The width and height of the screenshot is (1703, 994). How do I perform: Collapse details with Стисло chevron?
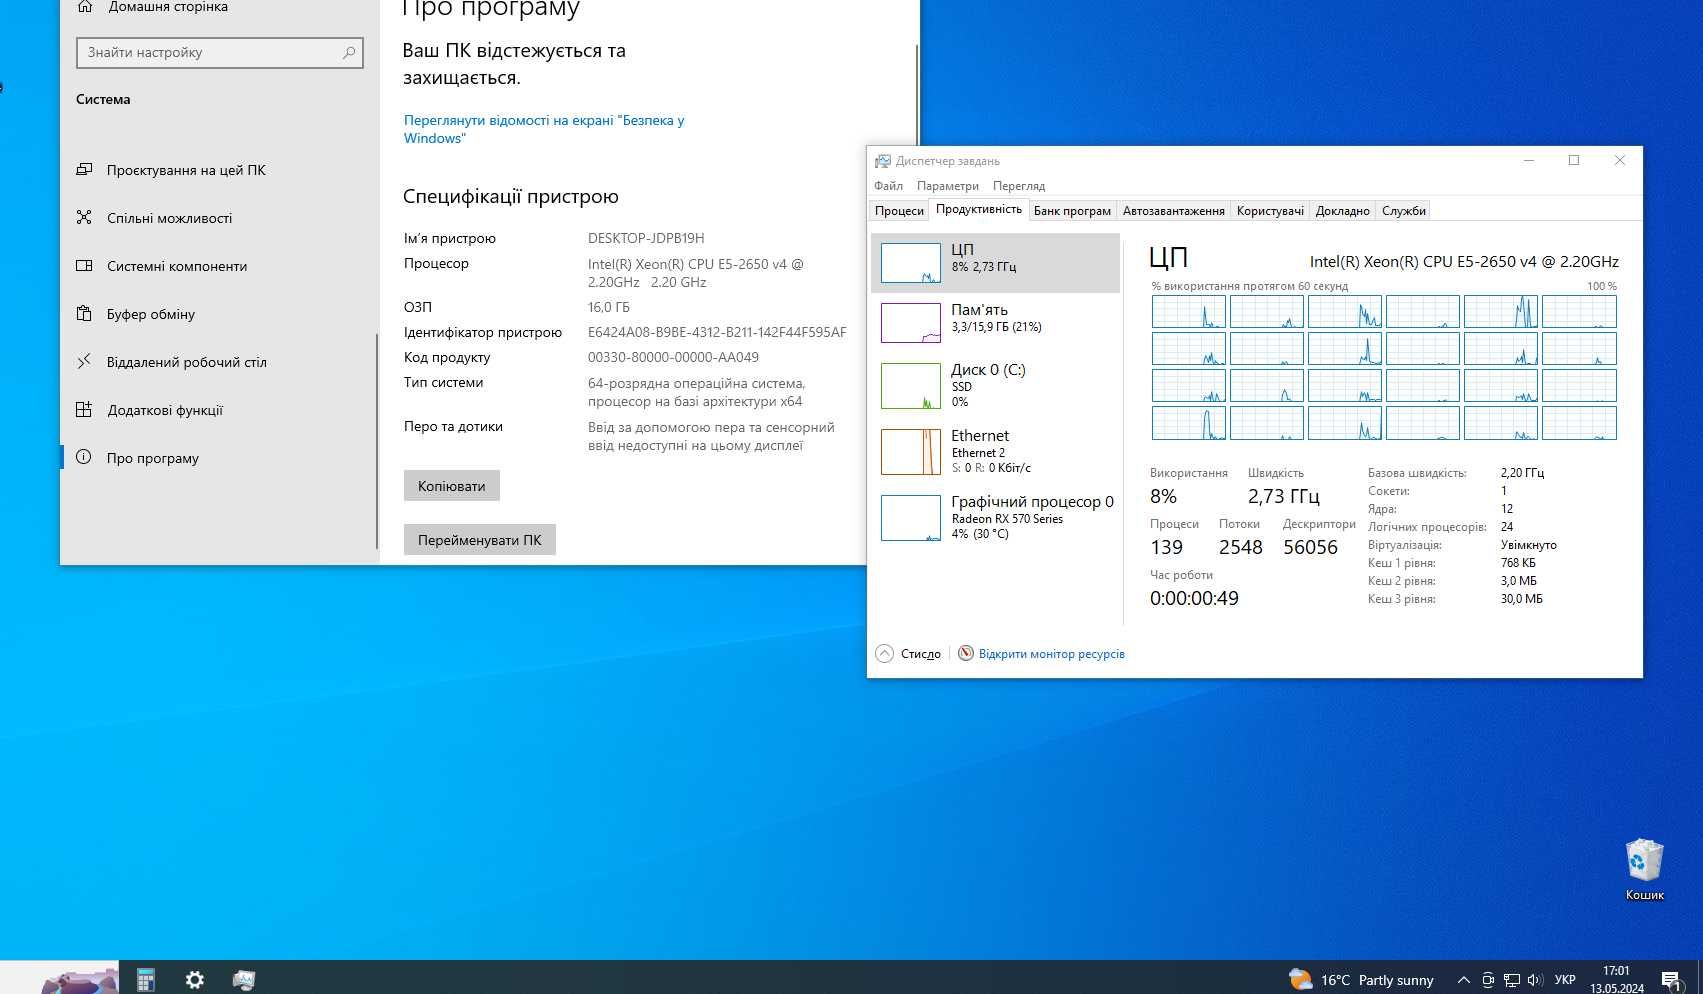[884, 654]
